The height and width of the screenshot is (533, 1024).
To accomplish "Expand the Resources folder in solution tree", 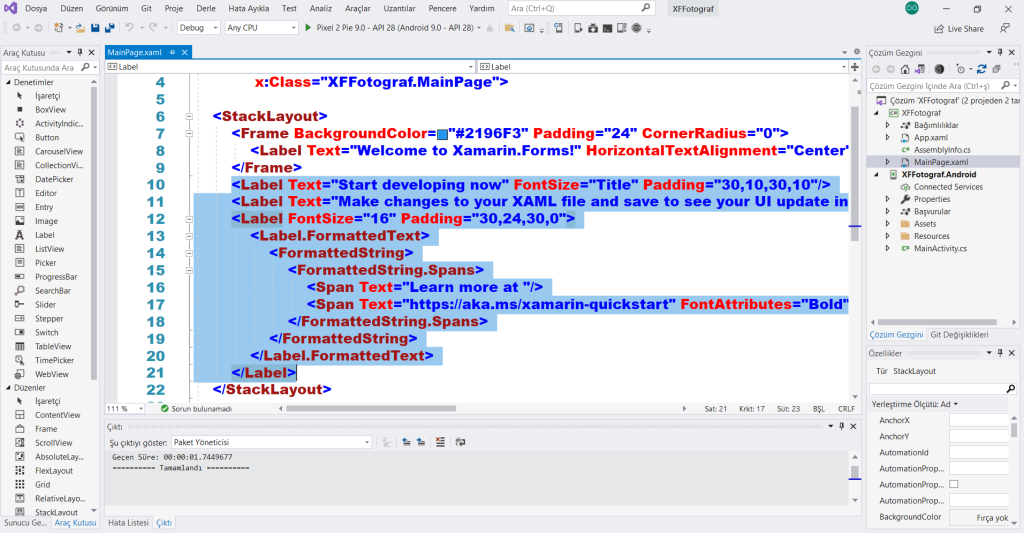I will pyautogui.click(x=888, y=236).
